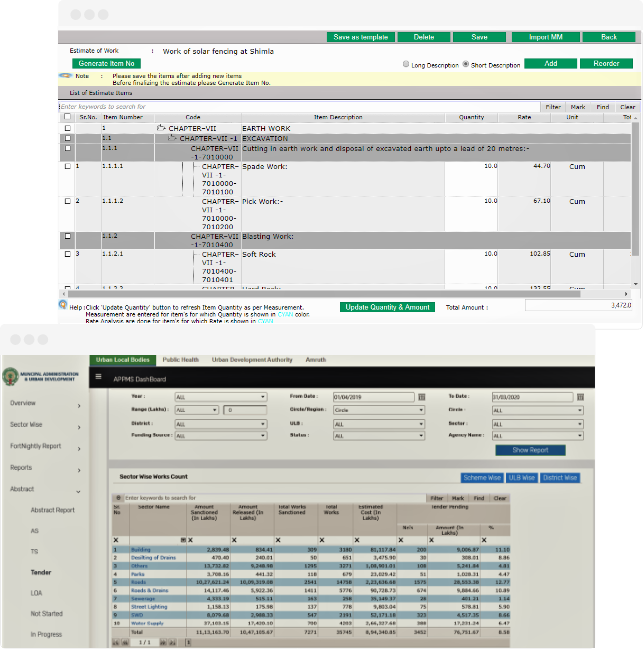Click the Municipal Administration logo emblem
The height and width of the screenshot is (649, 643).
pos(11,377)
